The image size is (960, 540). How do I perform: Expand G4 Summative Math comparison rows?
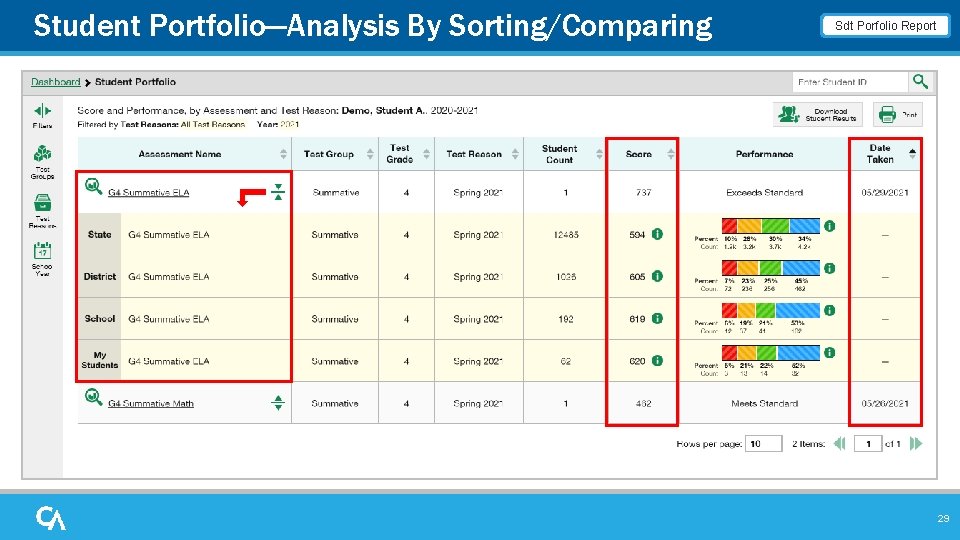click(278, 403)
